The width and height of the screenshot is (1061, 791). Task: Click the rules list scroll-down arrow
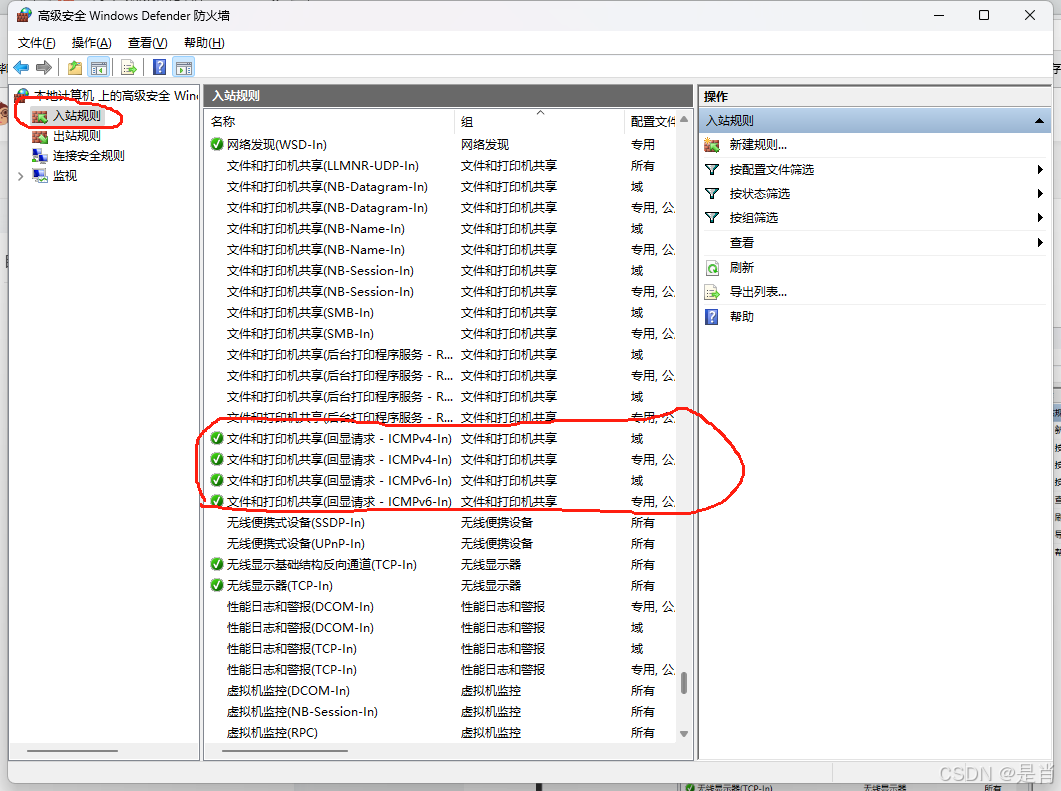[x=684, y=734]
